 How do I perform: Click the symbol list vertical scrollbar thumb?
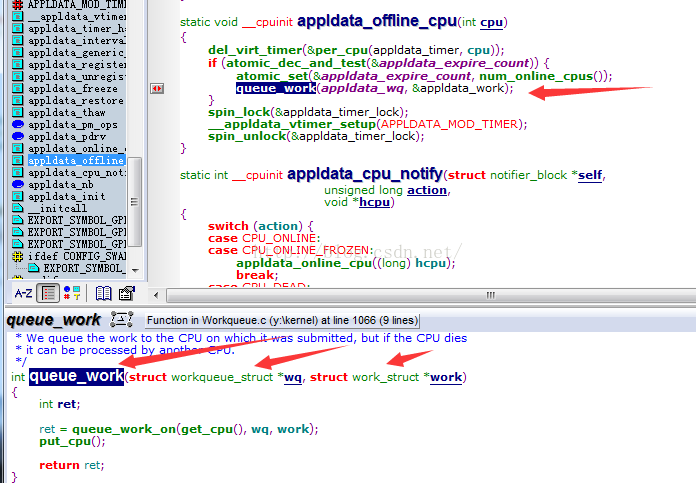tap(135, 202)
